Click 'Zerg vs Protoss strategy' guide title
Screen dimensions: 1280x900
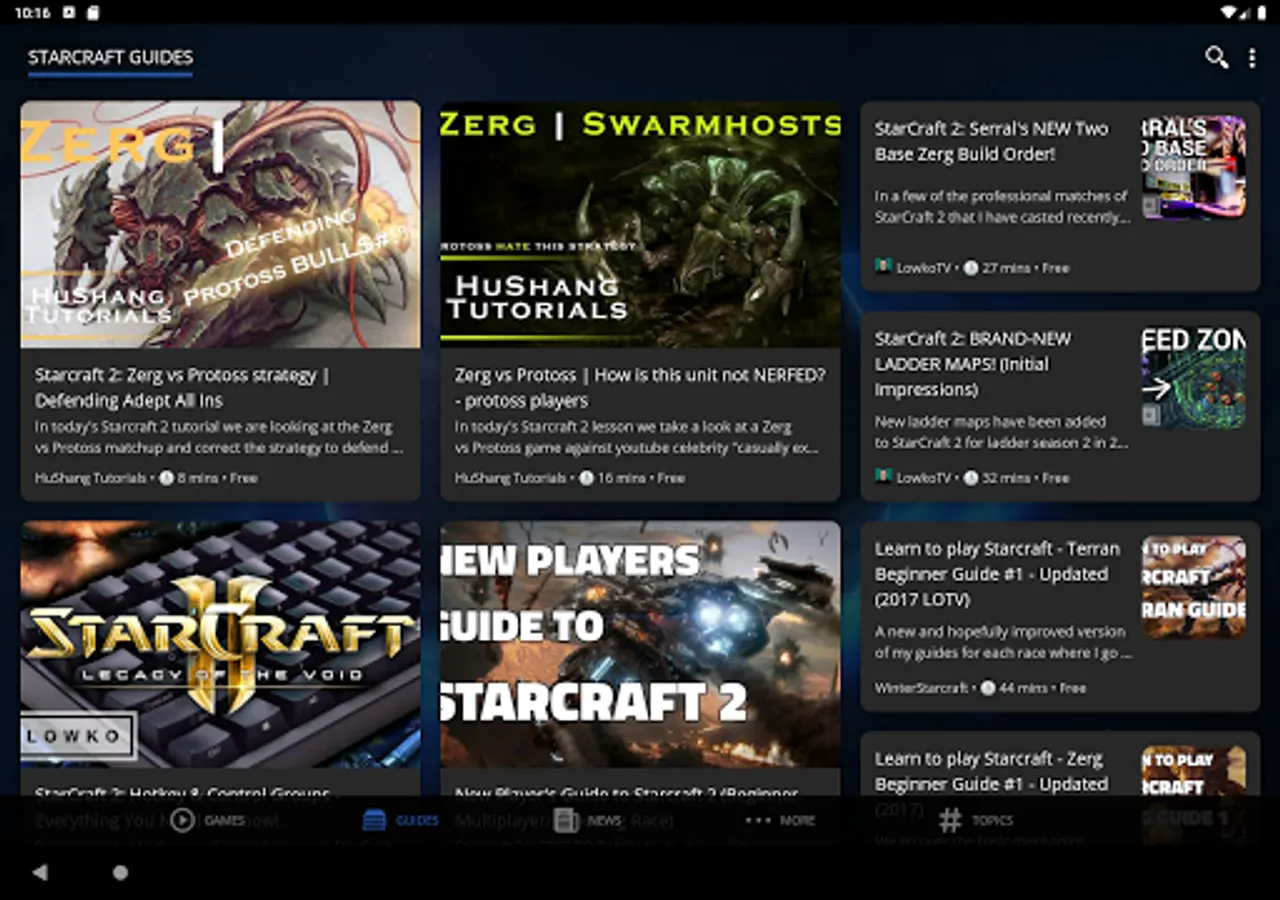(182, 388)
